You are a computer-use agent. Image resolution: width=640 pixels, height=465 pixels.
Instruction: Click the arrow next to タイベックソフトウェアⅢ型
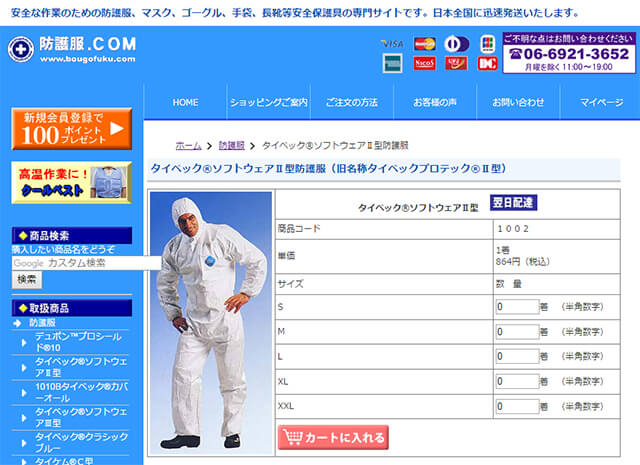pos(24,418)
